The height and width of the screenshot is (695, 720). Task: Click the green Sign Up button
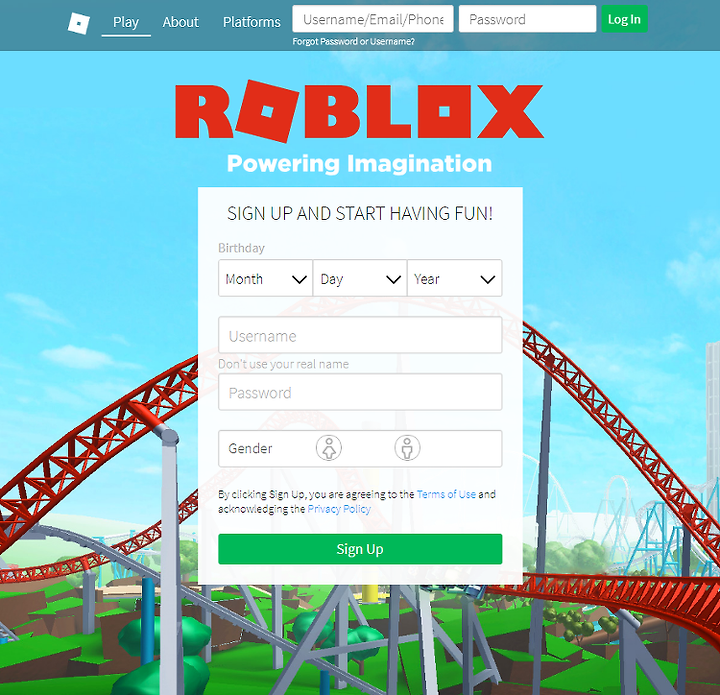360,549
